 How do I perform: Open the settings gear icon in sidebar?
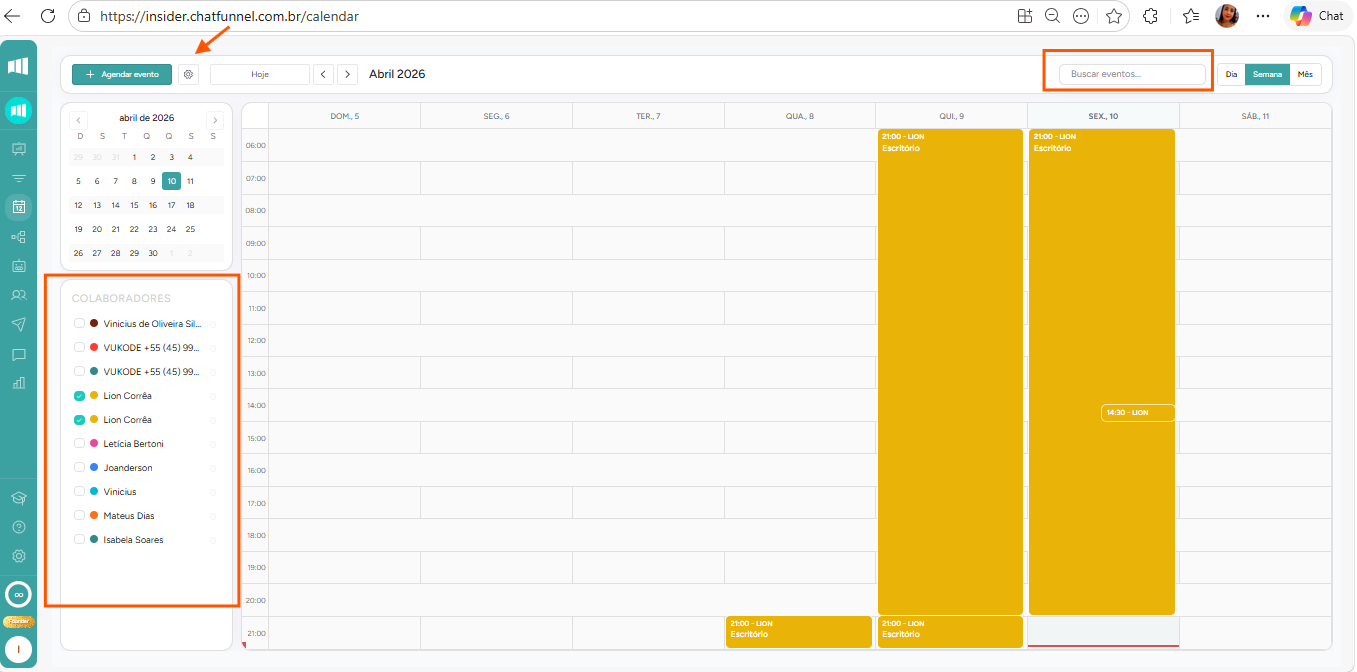(18, 556)
